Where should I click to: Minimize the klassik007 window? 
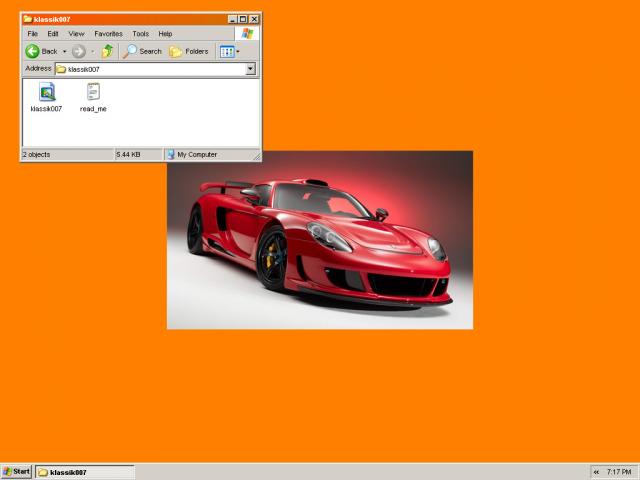pos(232,19)
